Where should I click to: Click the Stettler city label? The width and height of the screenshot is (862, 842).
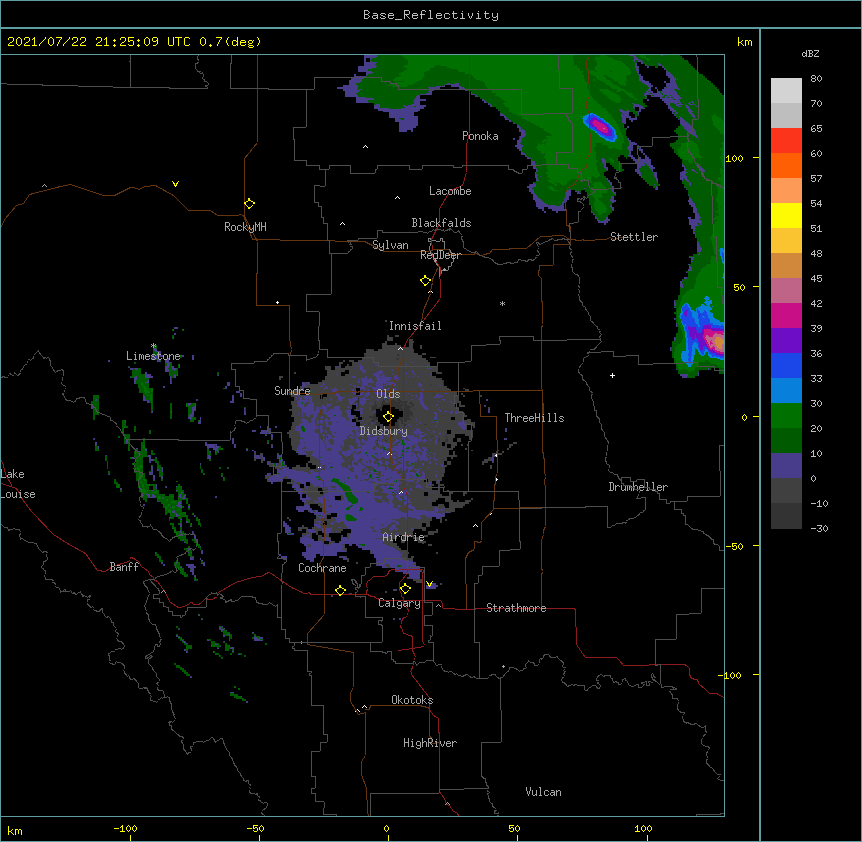coord(634,237)
